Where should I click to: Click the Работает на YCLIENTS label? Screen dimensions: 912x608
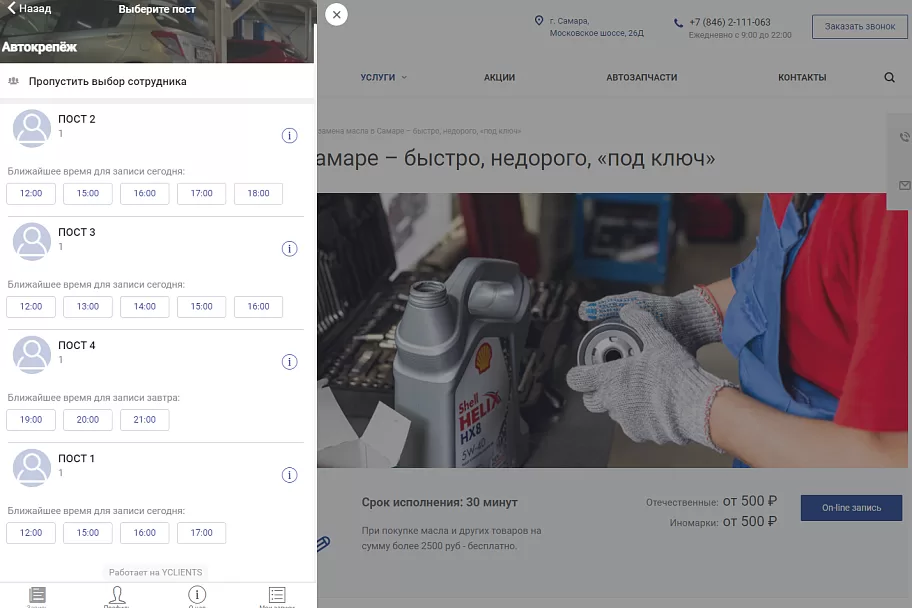155,573
